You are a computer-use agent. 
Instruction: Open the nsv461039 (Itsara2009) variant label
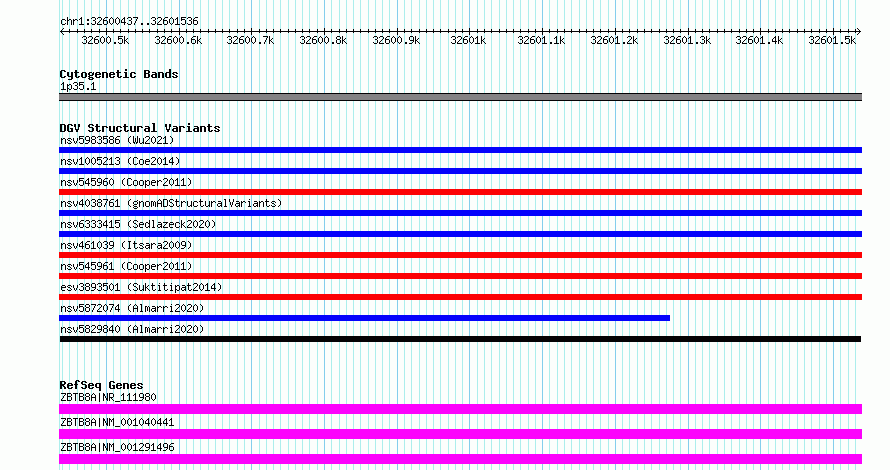point(126,245)
